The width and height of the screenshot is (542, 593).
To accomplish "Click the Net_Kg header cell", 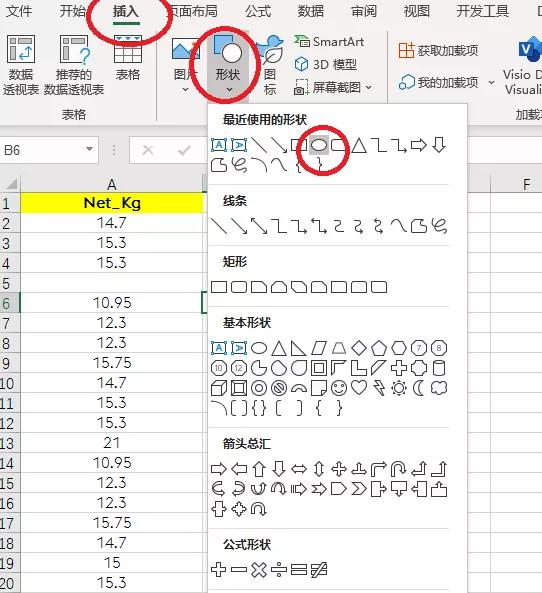I will 112,203.
